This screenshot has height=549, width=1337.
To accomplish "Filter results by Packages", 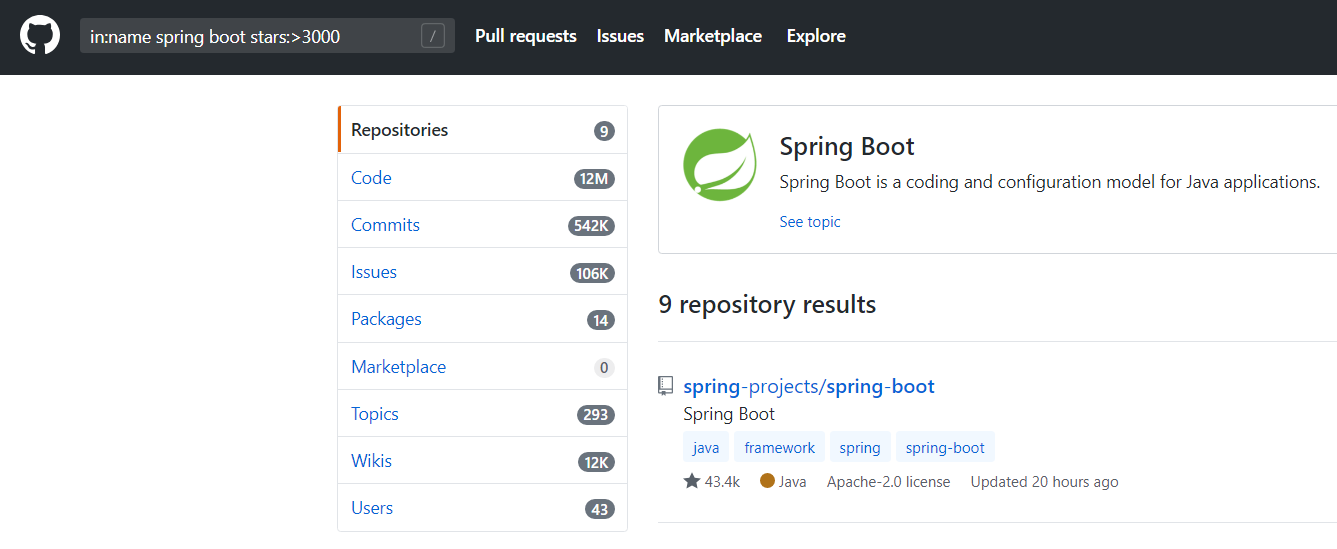I will coord(386,319).
